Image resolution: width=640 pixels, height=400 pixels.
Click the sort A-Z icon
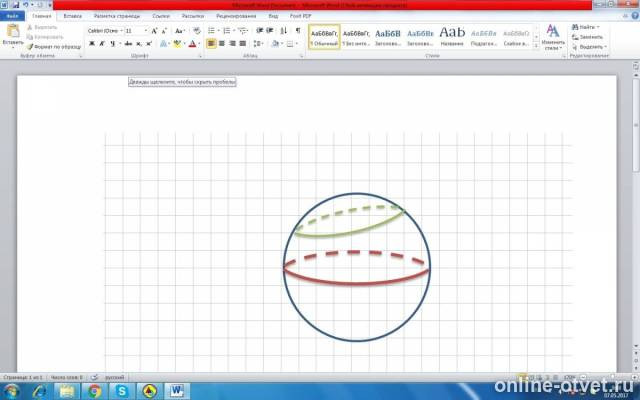pos(284,31)
